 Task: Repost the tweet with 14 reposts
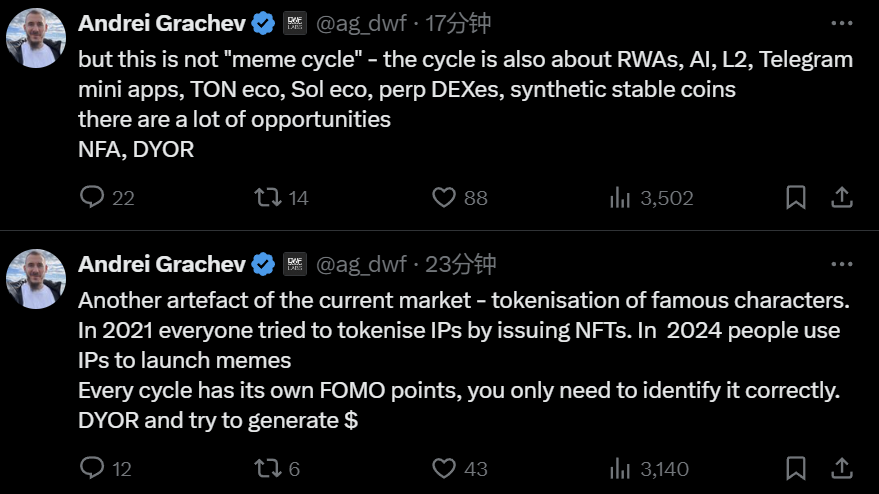click(x=268, y=197)
